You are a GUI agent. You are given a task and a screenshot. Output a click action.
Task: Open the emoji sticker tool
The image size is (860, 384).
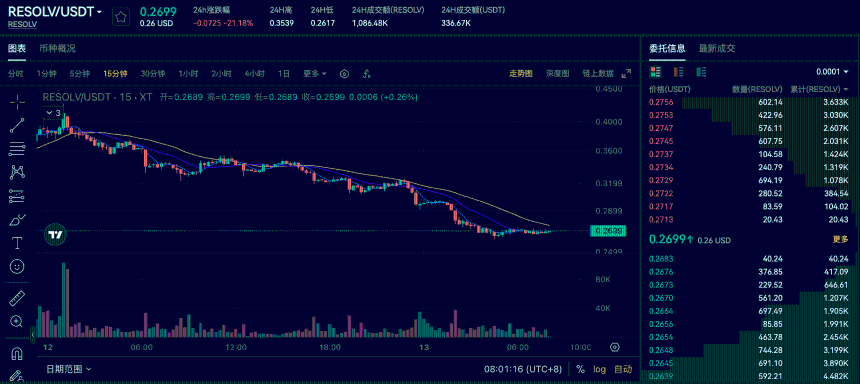(x=18, y=267)
